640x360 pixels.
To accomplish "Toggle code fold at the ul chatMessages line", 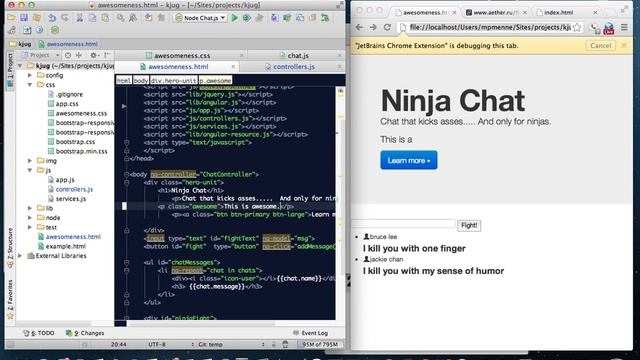I will [127, 262].
